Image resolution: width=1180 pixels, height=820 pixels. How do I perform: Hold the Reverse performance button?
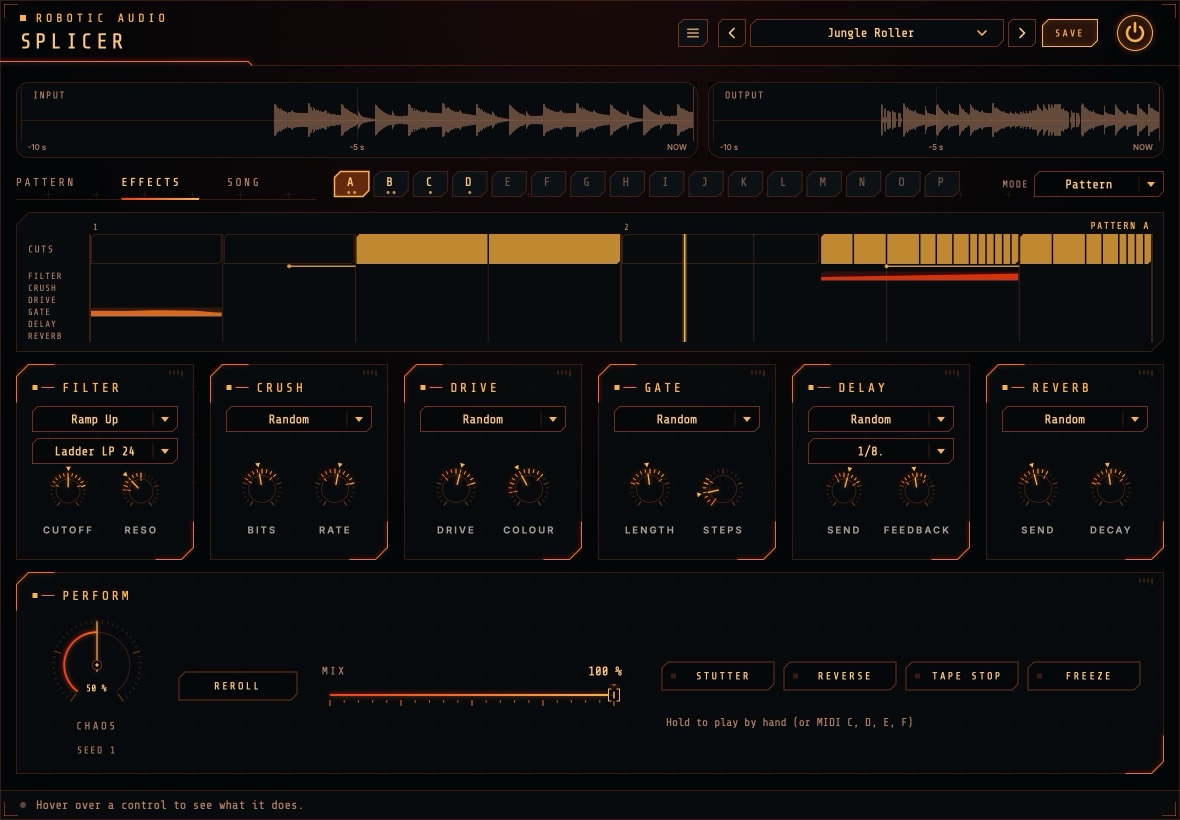(840, 676)
